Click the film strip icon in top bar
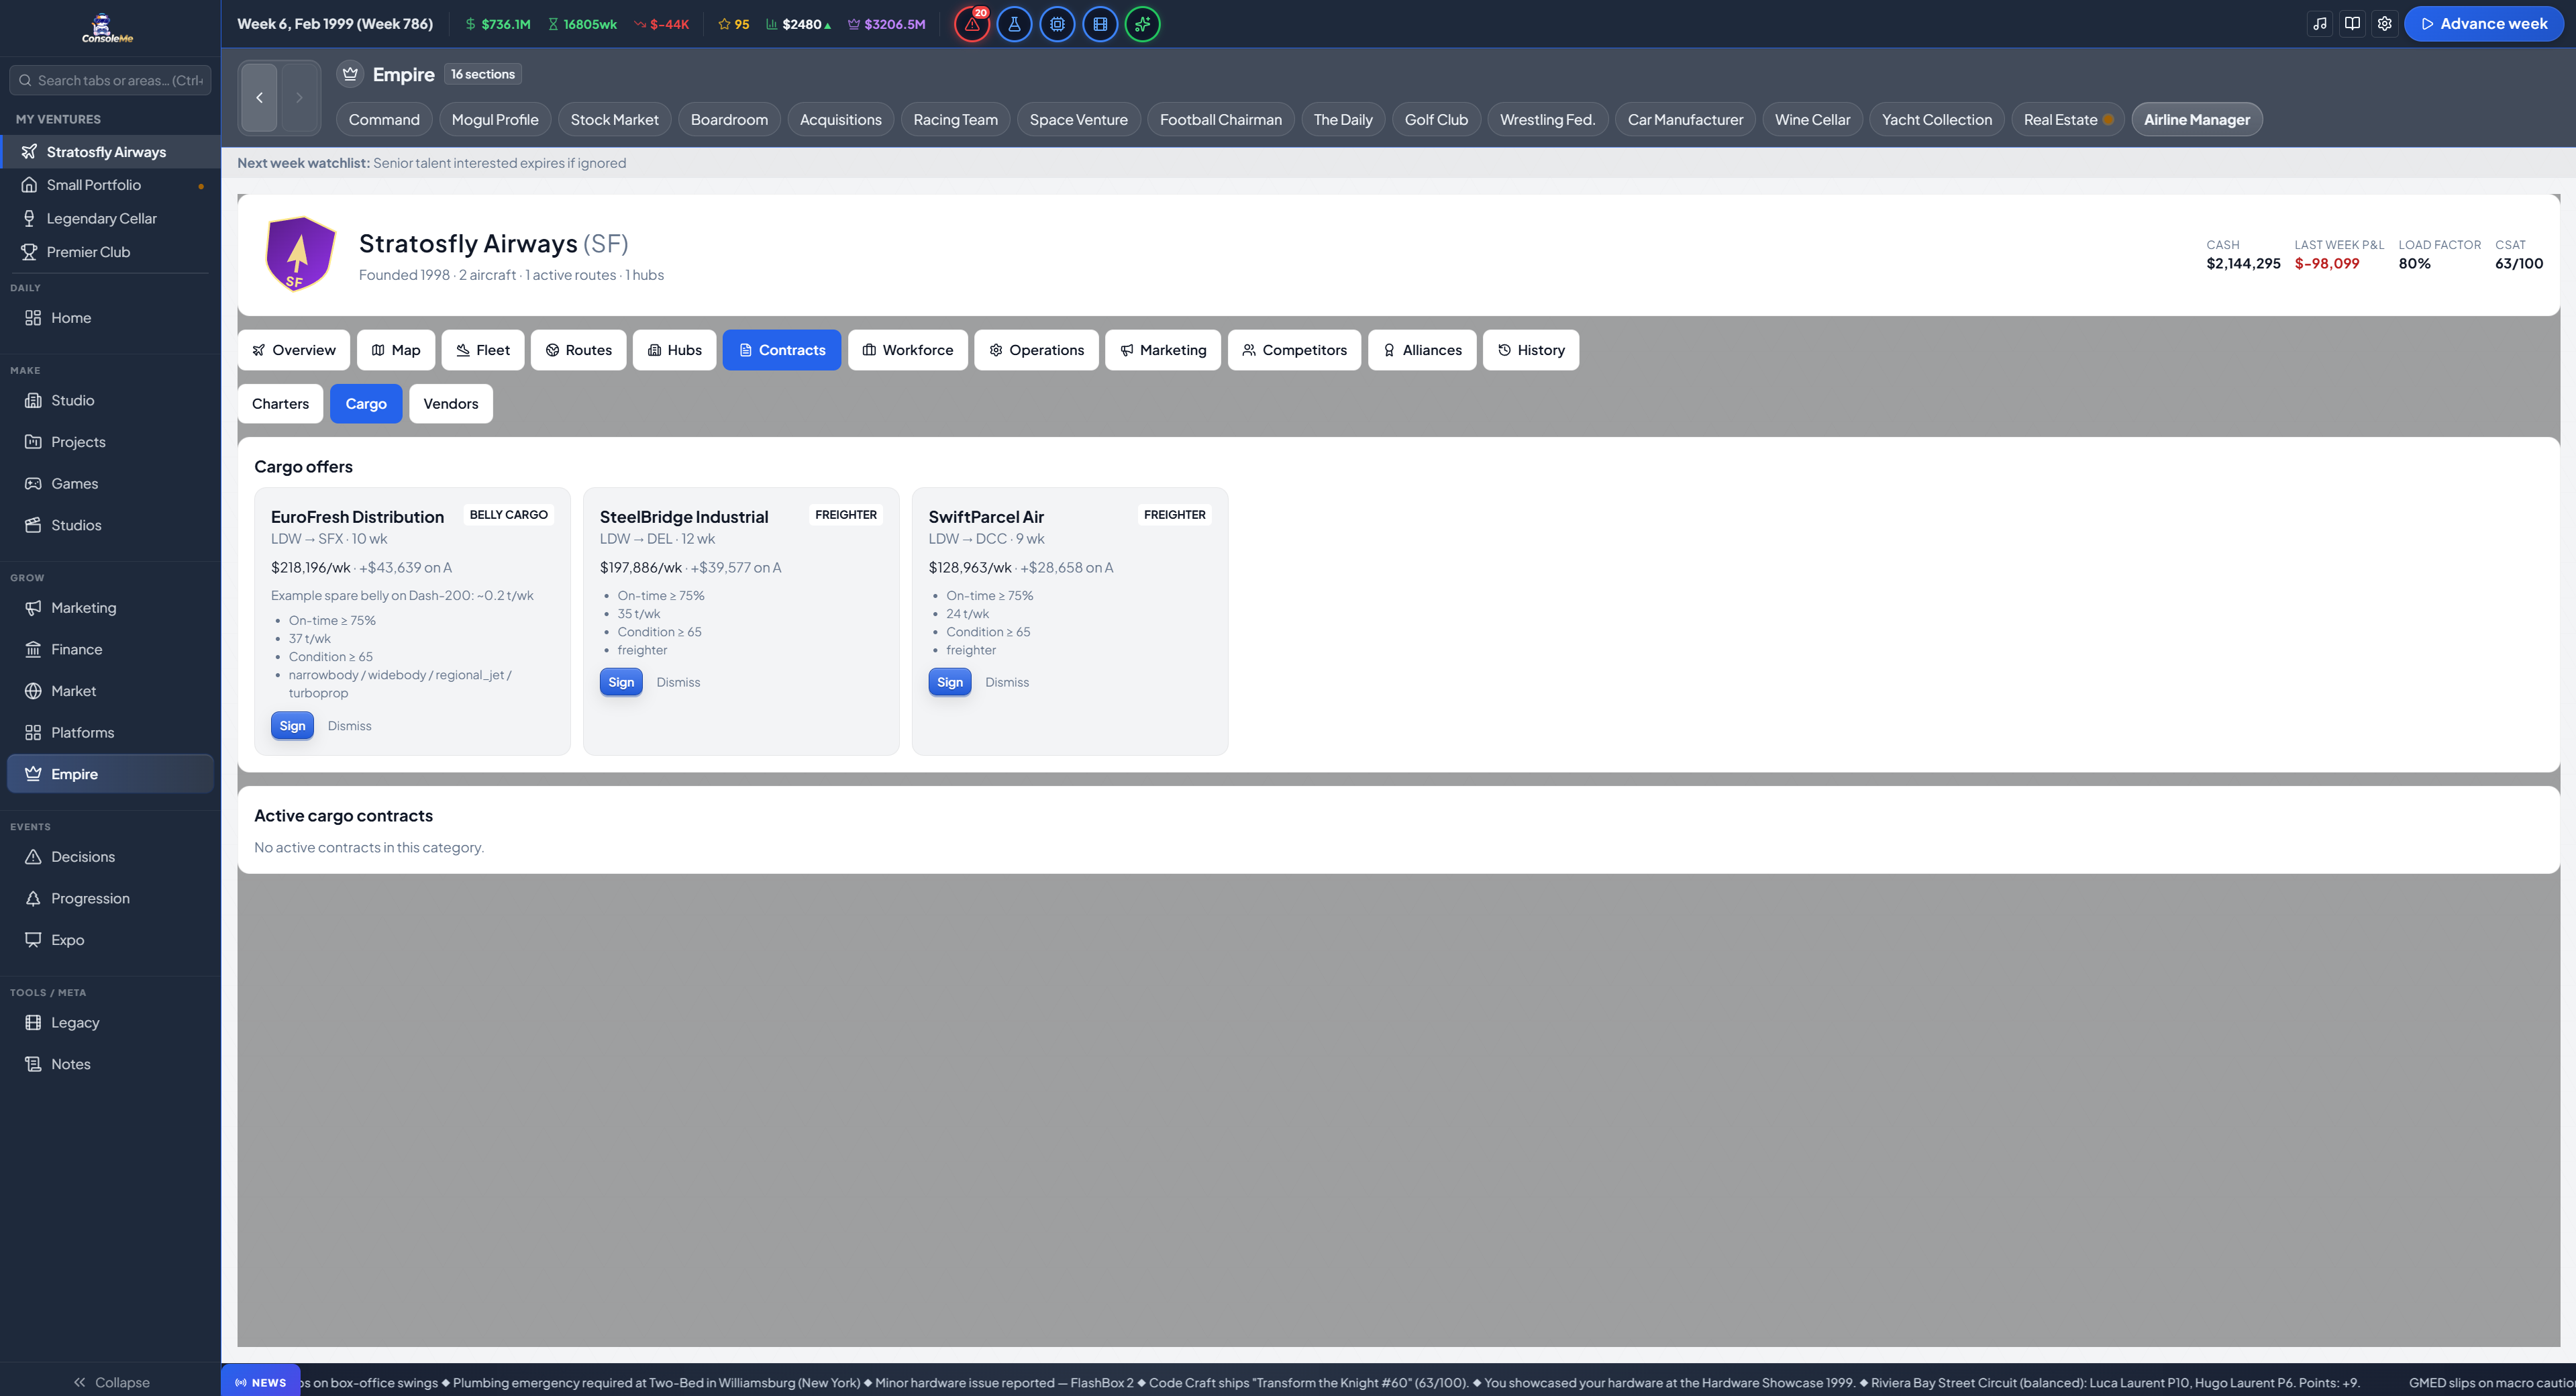The height and width of the screenshot is (1396, 2576). pos(1100,24)
